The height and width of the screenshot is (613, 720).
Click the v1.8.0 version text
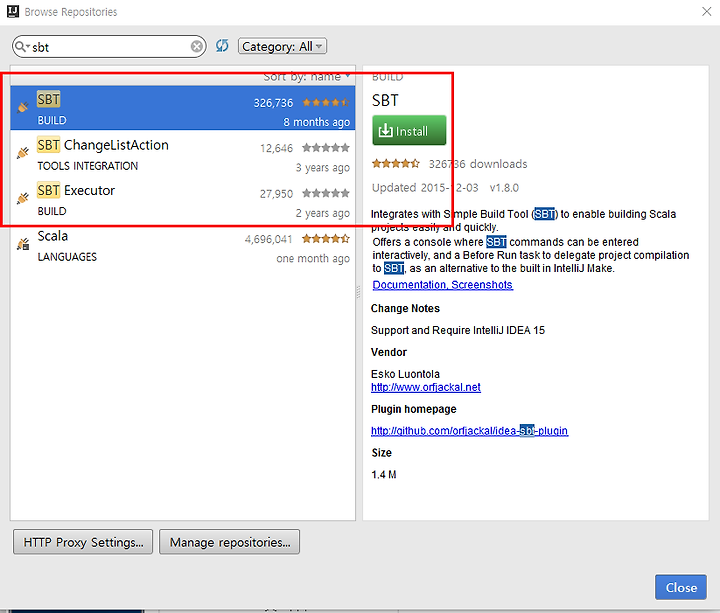tap(504, 188)
